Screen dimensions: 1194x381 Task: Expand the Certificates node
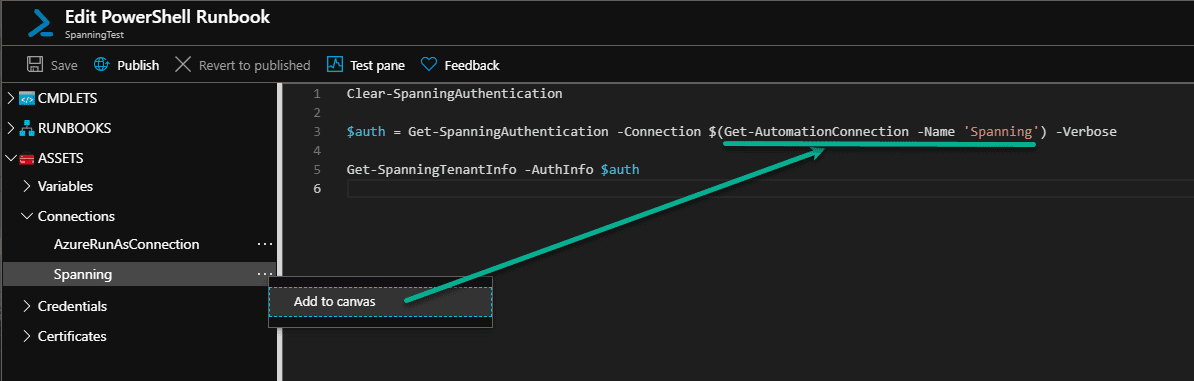(27, 336)
